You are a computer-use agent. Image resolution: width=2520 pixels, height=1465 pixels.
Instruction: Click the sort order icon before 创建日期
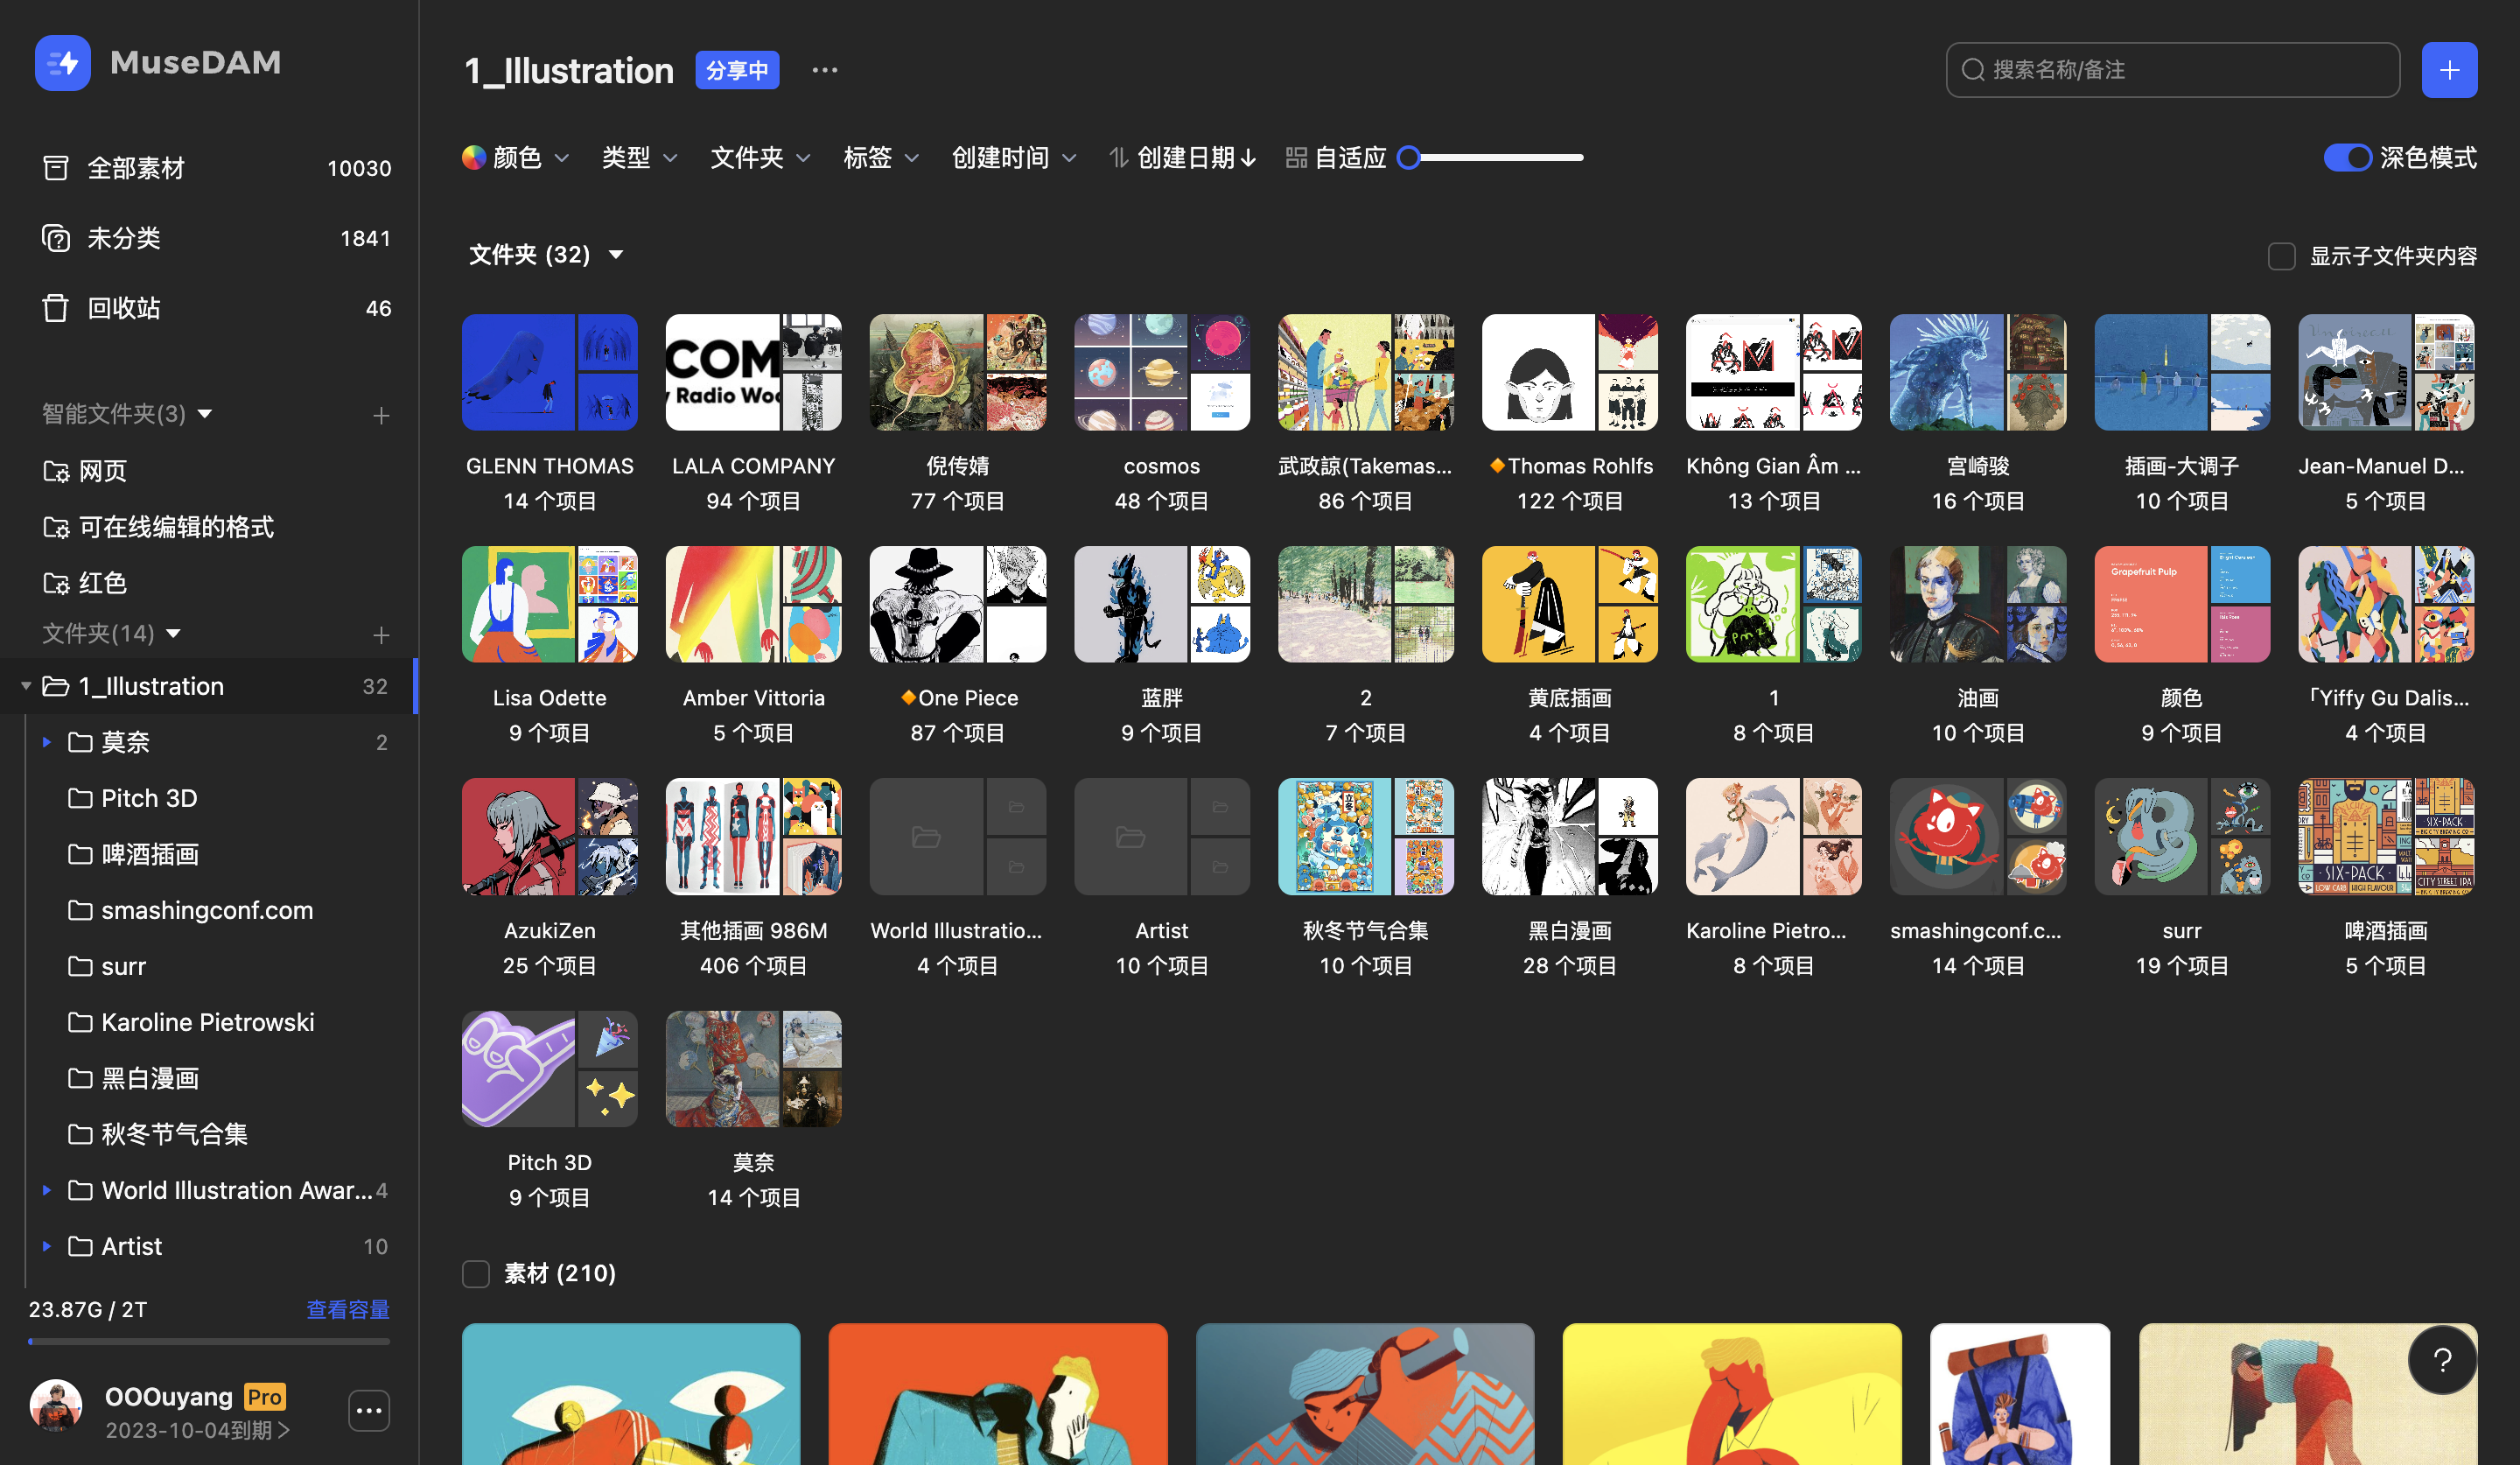(x=1118, y=158)
